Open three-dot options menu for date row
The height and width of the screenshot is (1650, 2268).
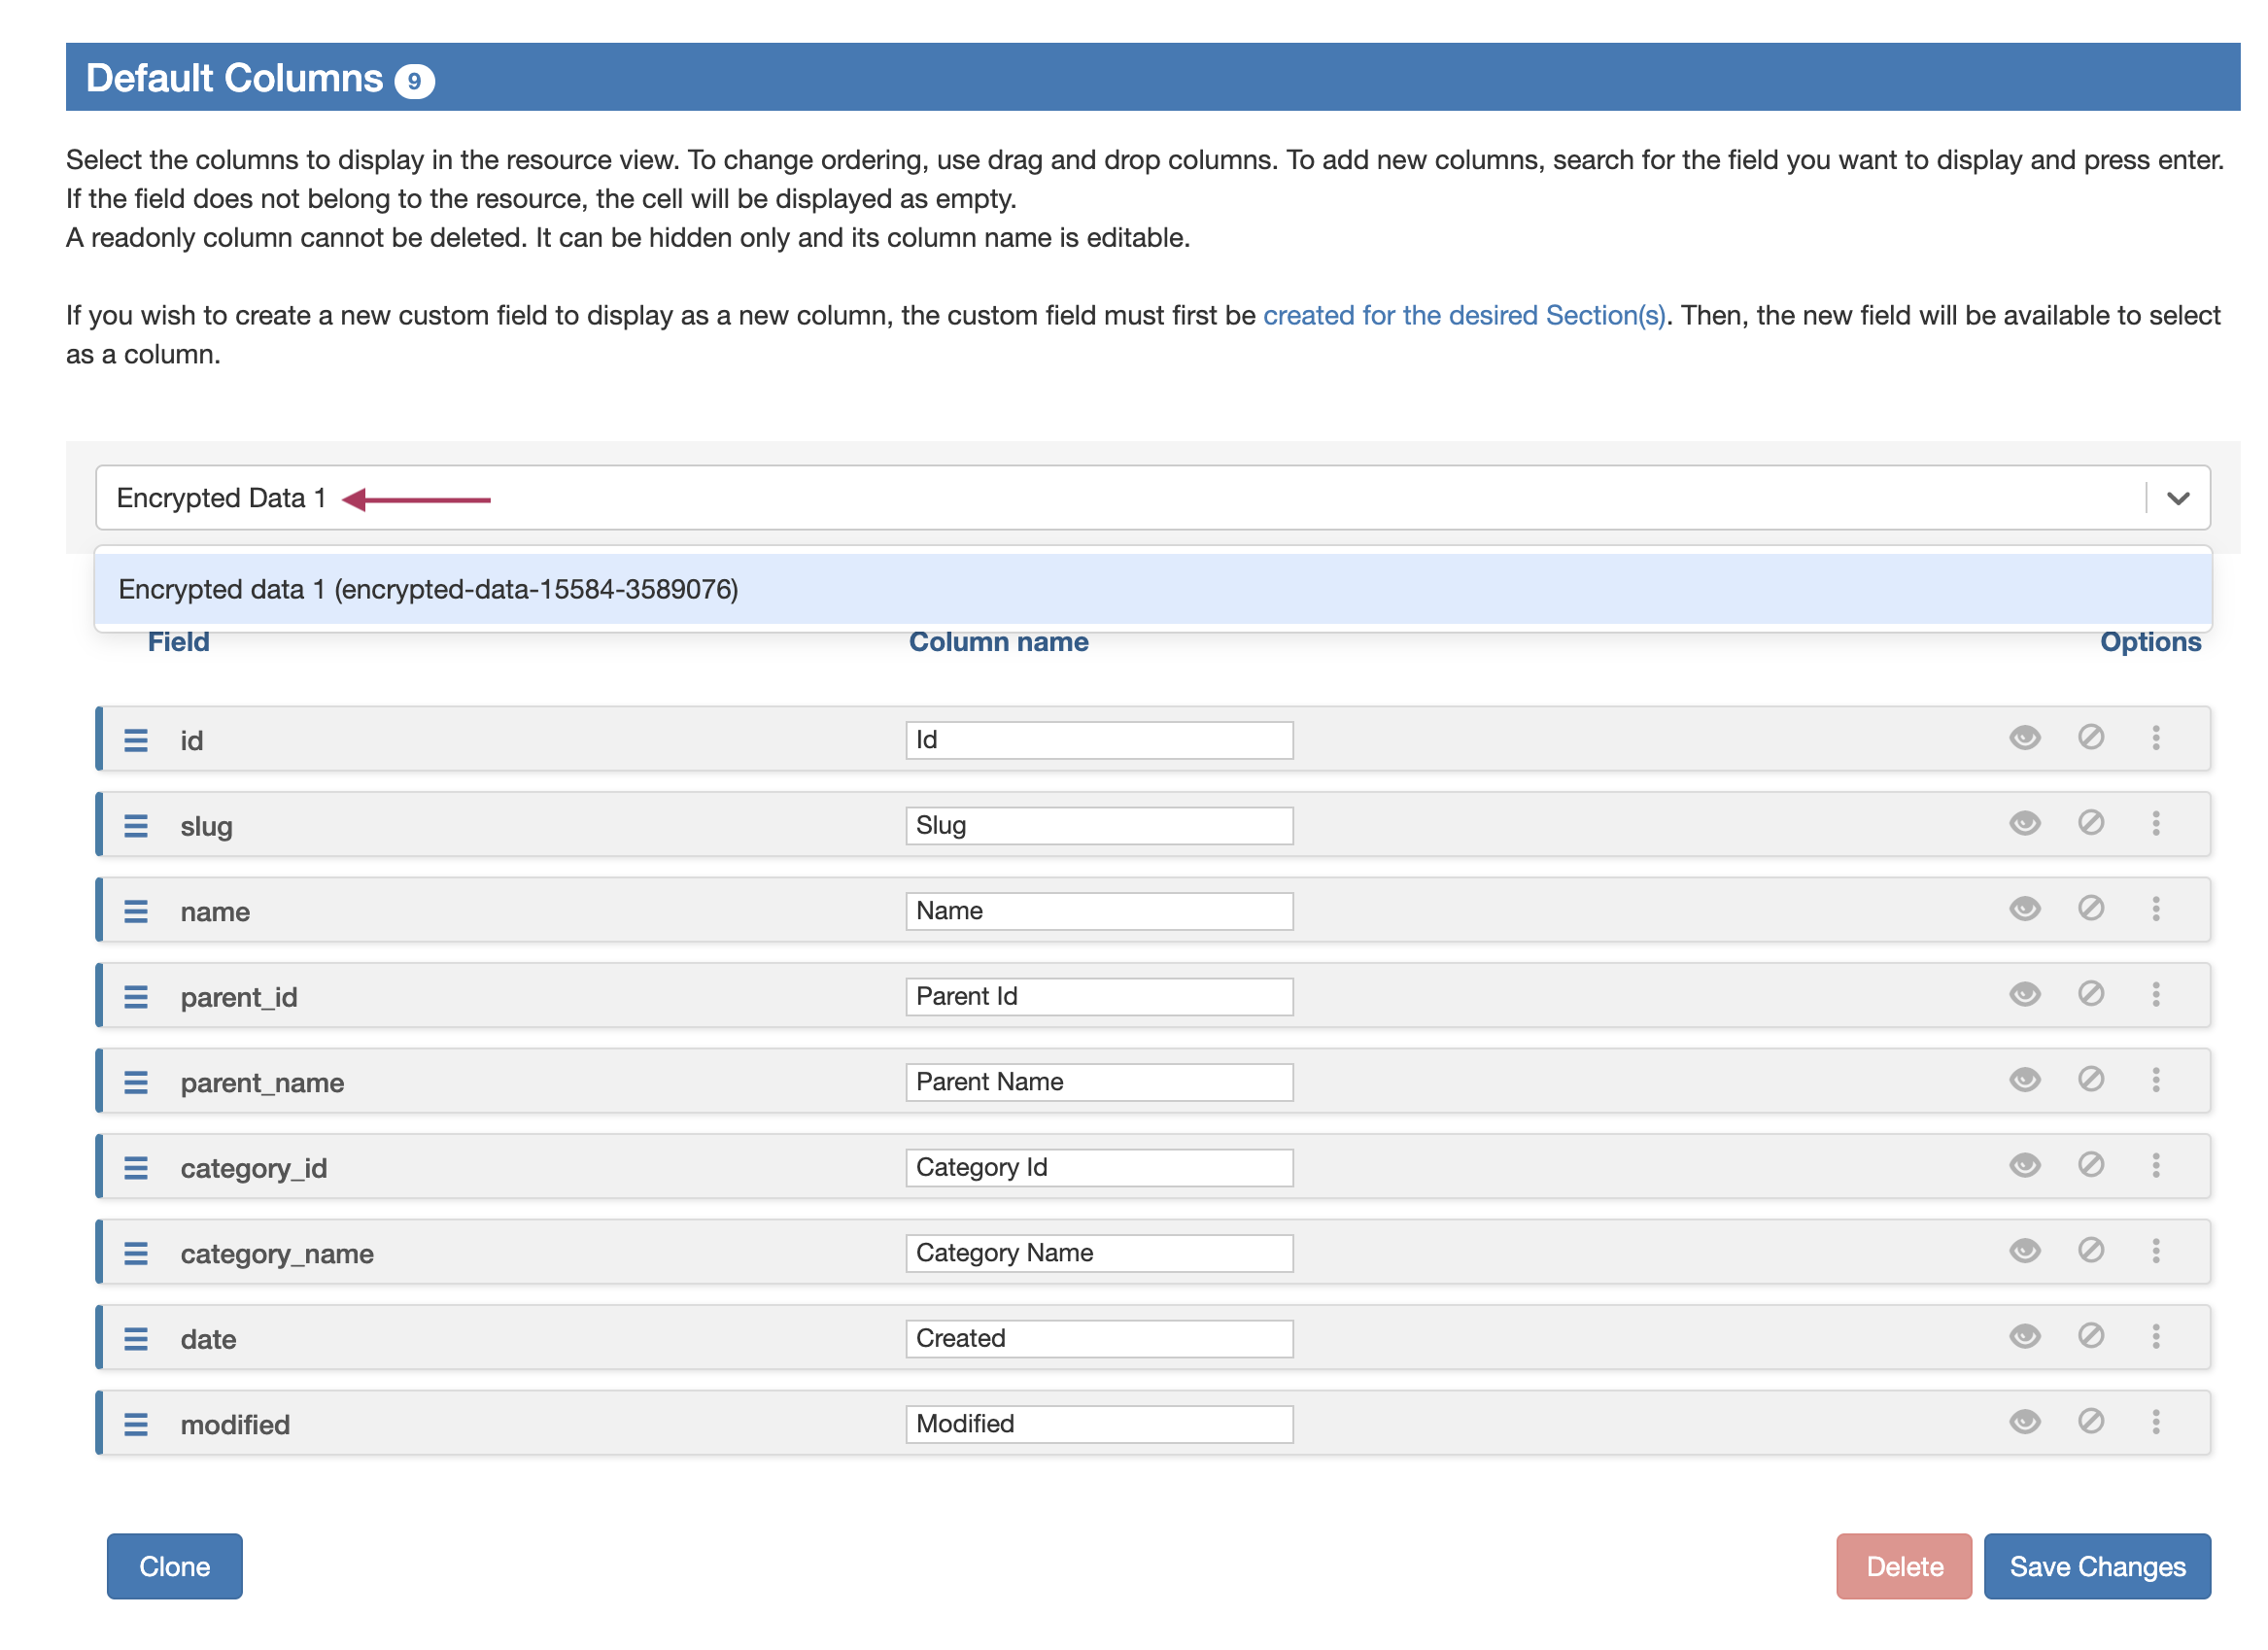(2156, 1337)
